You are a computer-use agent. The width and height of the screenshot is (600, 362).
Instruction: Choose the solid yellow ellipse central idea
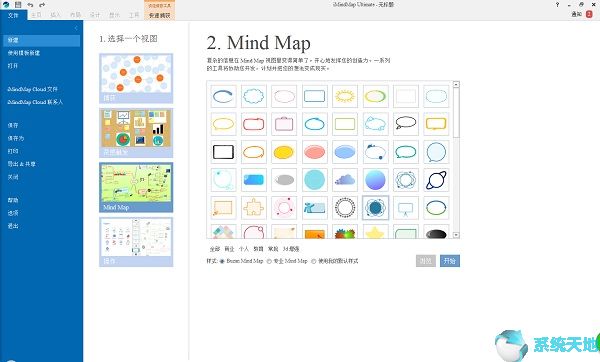coord(284,152)
